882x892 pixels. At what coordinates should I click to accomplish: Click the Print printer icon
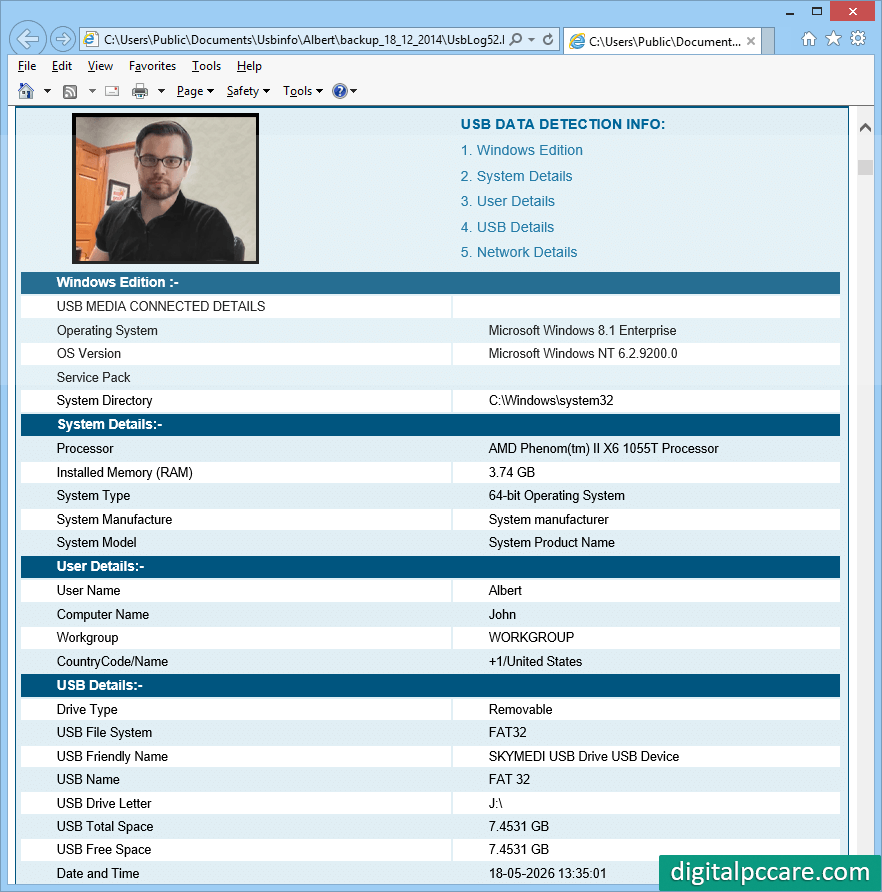[139, 91]
